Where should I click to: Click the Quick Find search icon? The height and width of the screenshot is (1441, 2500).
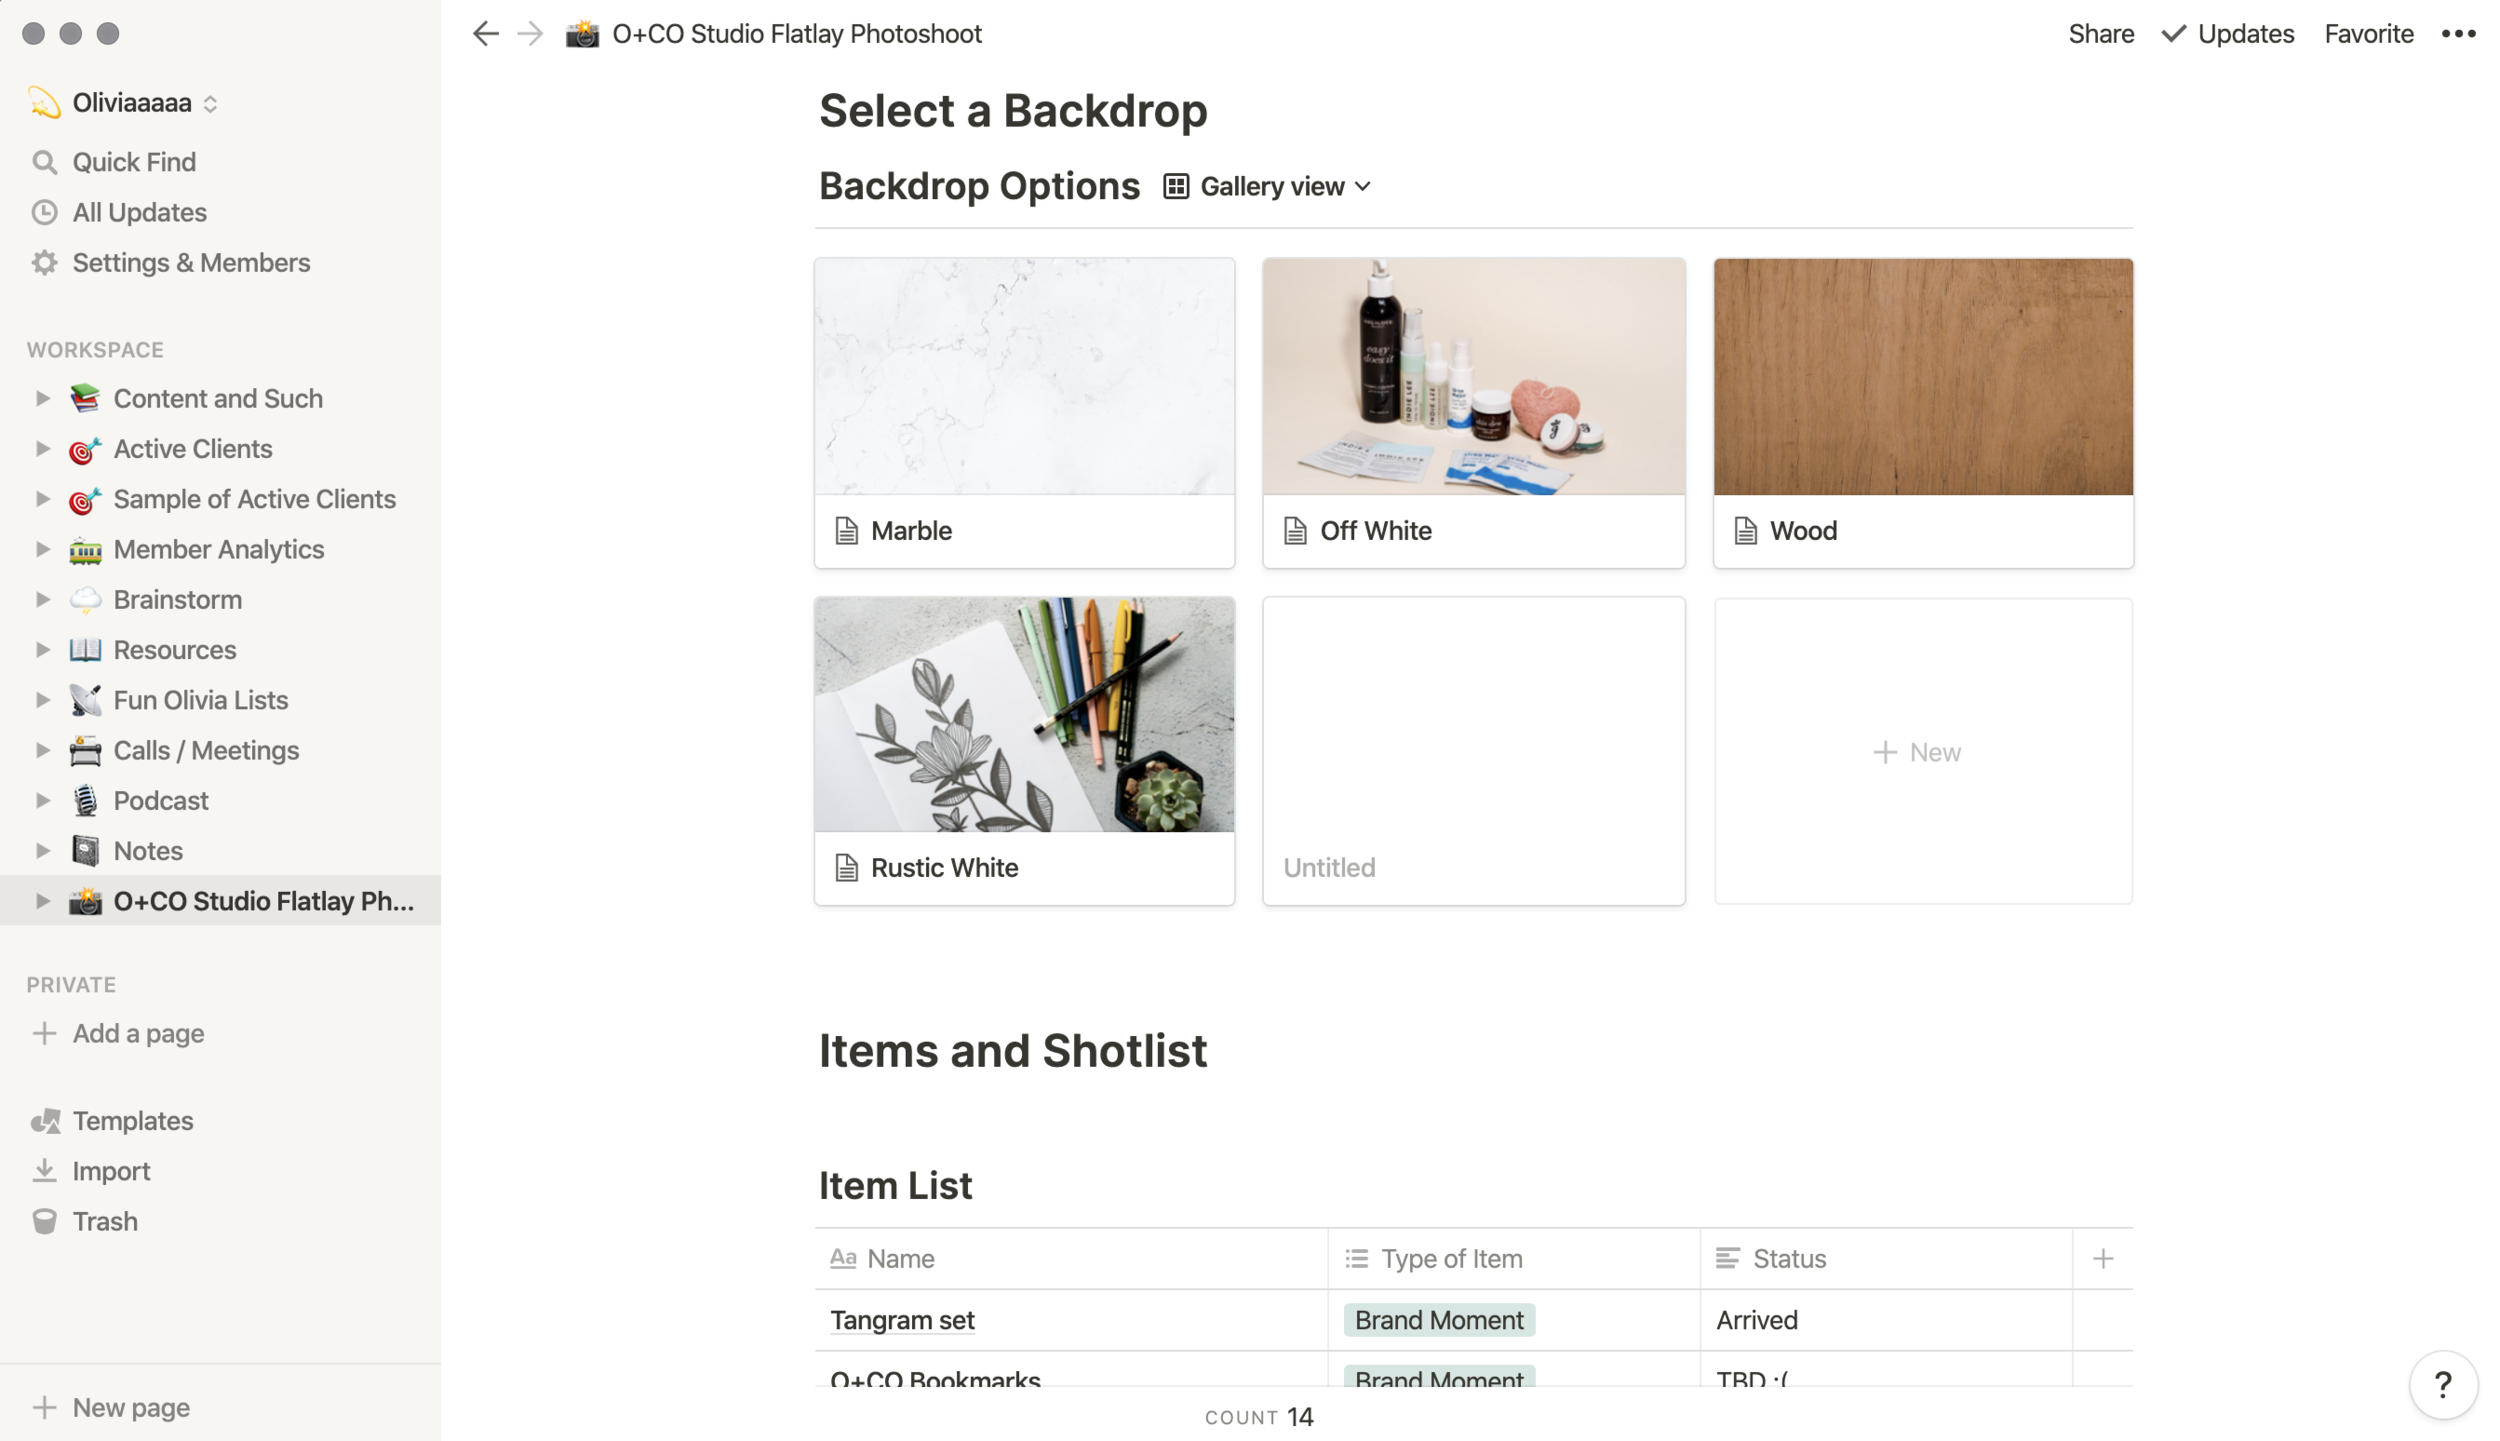pyautogui.click(x=44, y=162)
